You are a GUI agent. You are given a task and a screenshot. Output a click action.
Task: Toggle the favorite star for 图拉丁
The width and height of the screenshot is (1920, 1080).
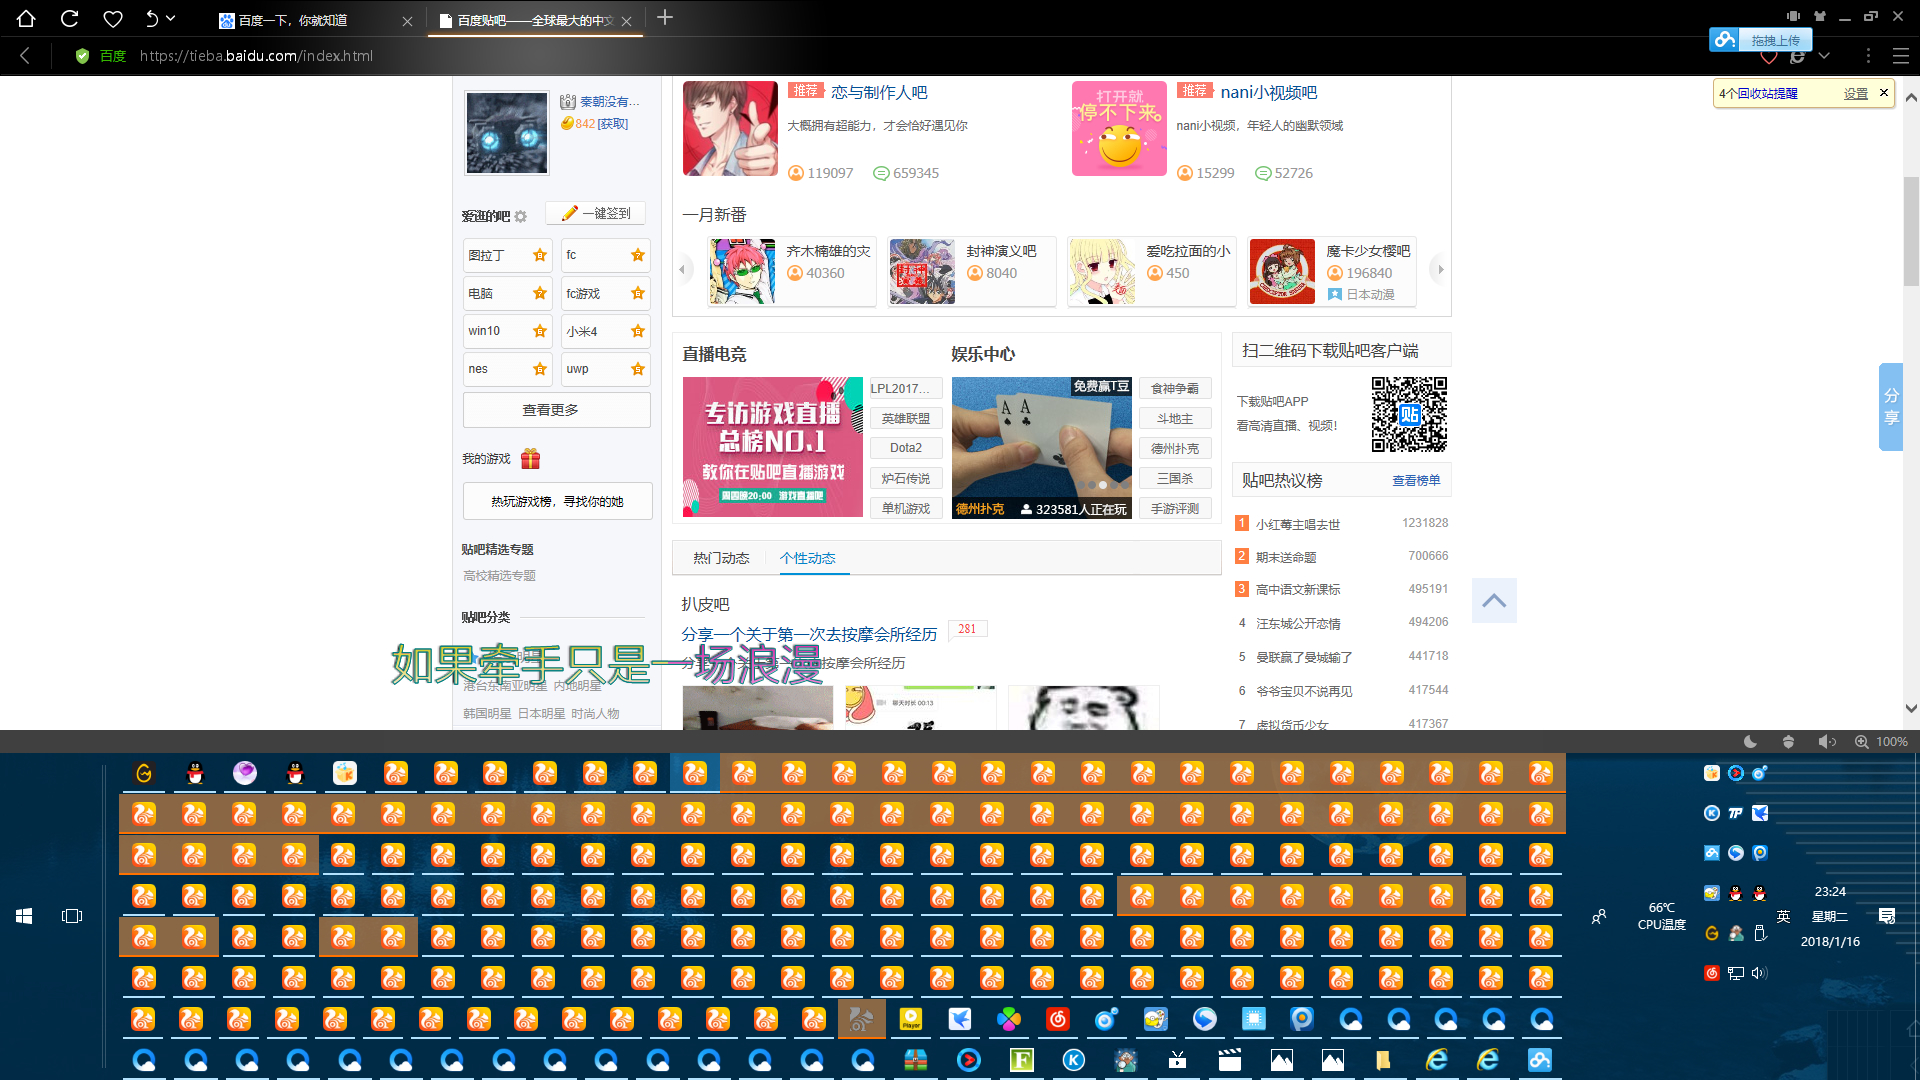coord(540,255)
